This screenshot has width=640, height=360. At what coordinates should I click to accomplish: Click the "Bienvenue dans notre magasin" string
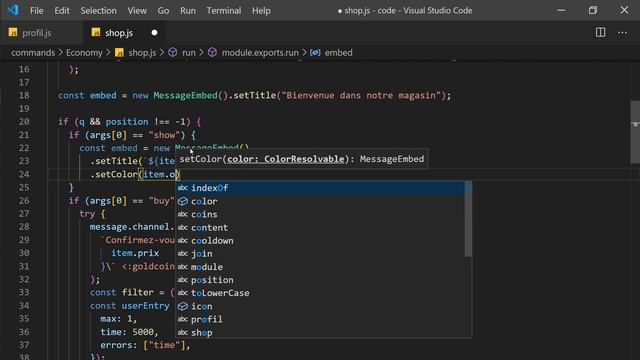[361, 96]
